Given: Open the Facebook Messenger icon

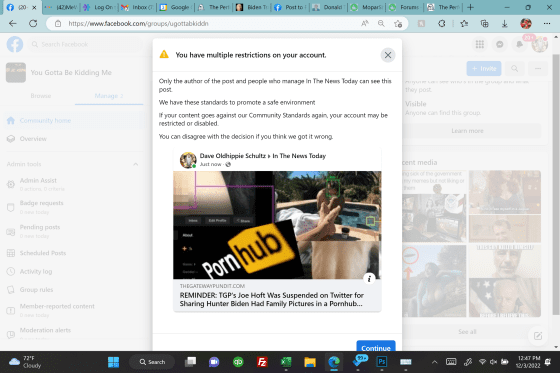Looking at the screenshot, I should 500,44.
